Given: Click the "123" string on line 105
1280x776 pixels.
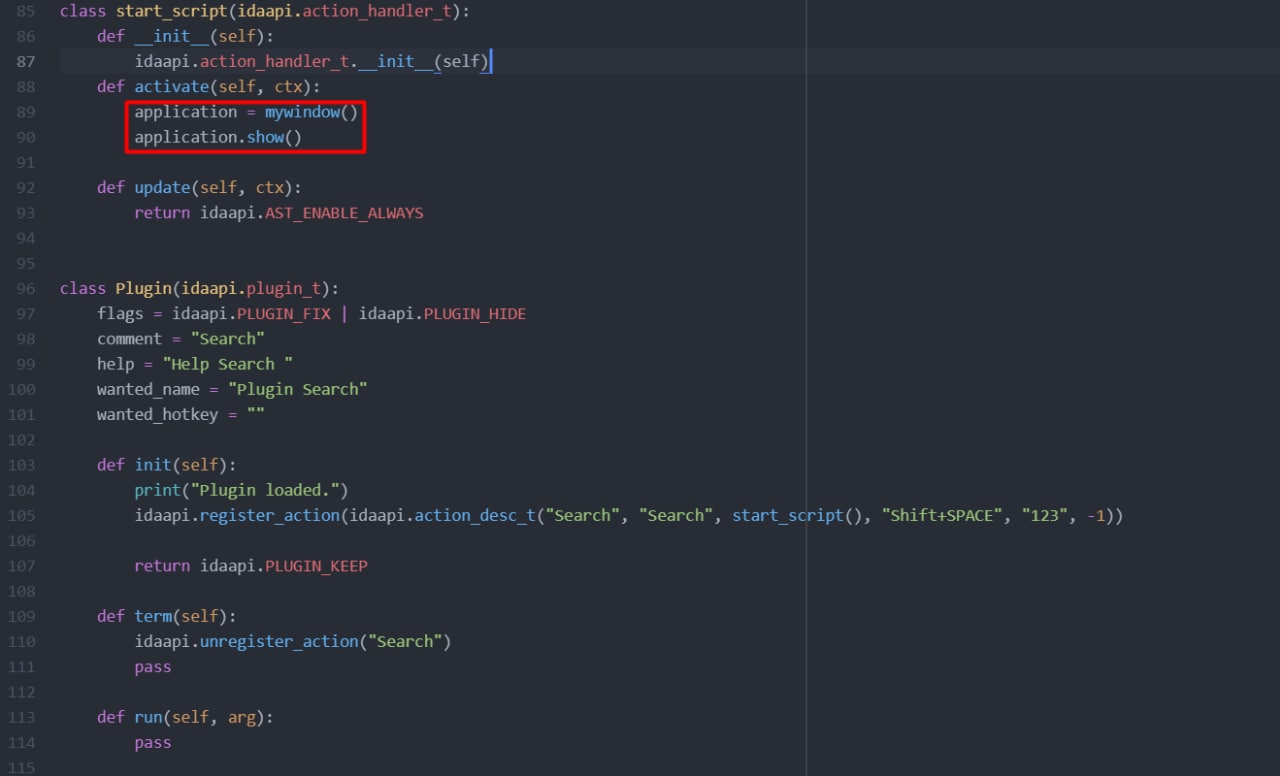Looking at the screenshot, I should [1045, 515].
